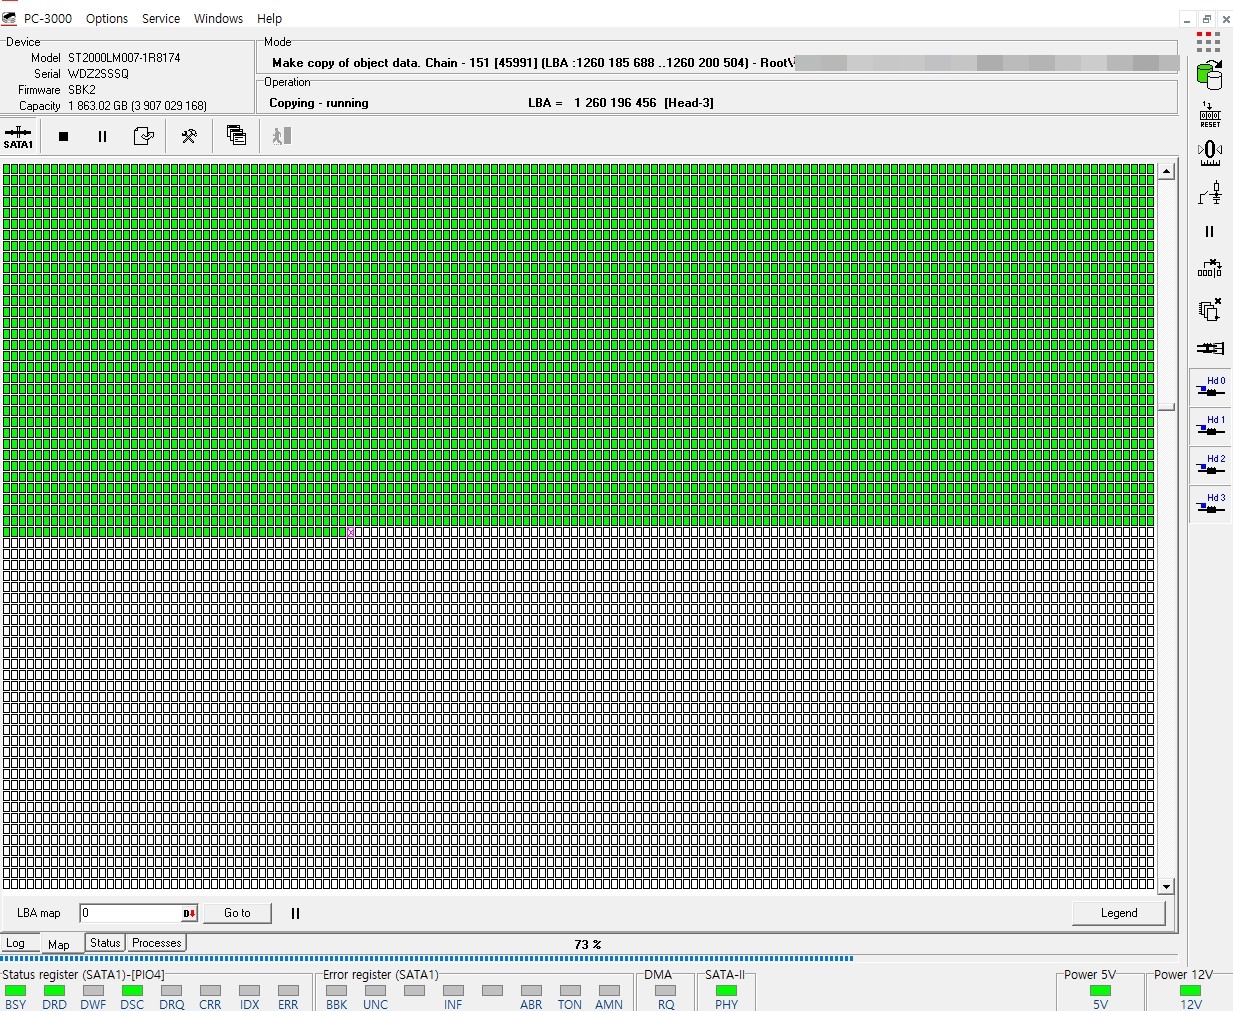Click the BBK error indicator
The image size is (1233, 1011).
[x=336, y=991]
